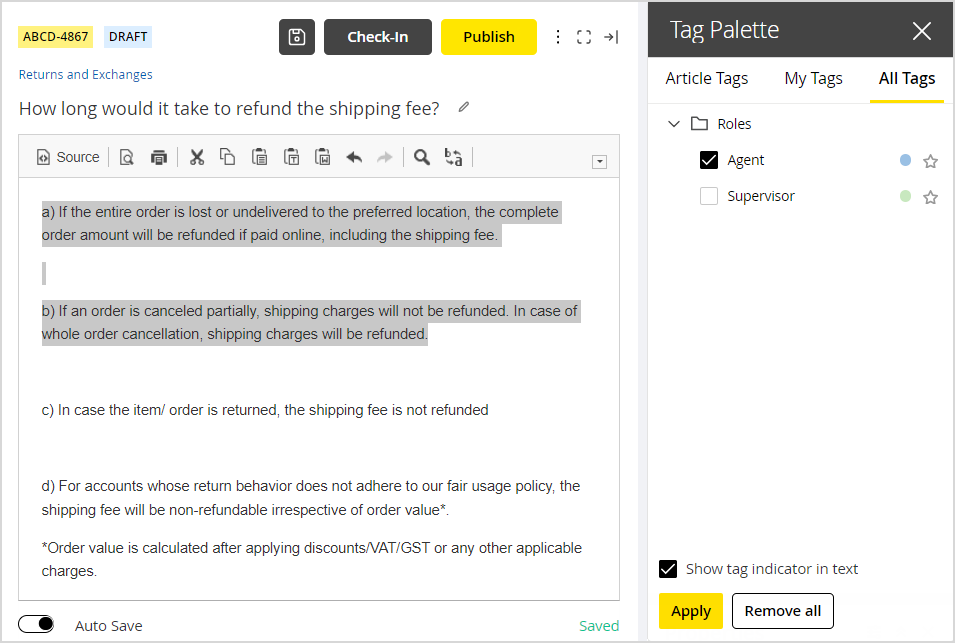Undo the last edit with the arrow icon
This screenshot has height=643, width=955.
[x=355, y=157]
